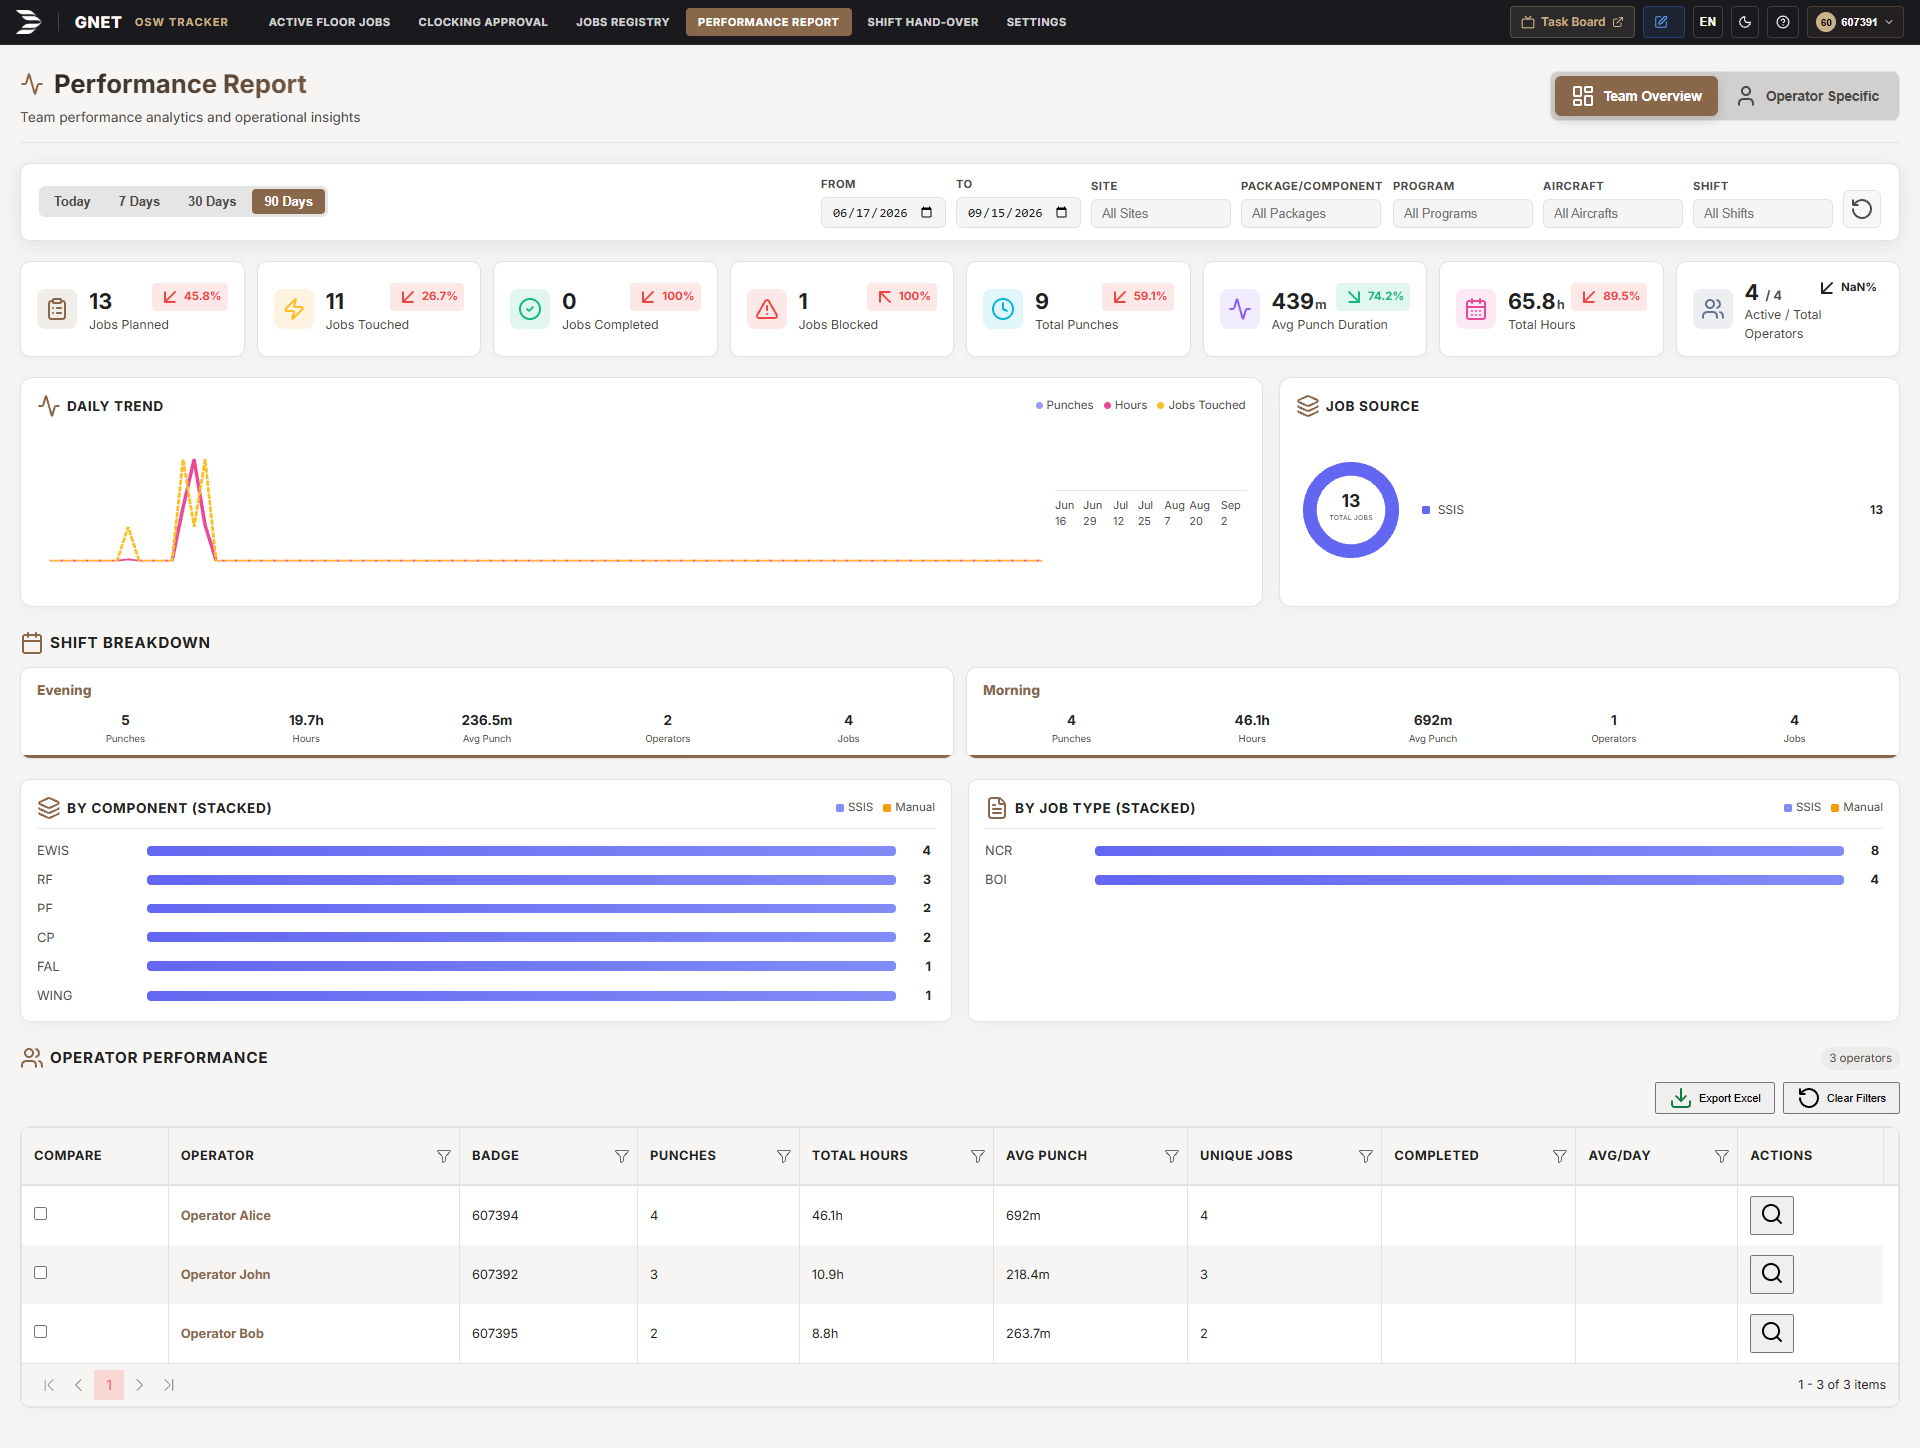Open the help question mark icon
The width and height of the screenshot is (1920, 1448).
tap(1783, 22)
